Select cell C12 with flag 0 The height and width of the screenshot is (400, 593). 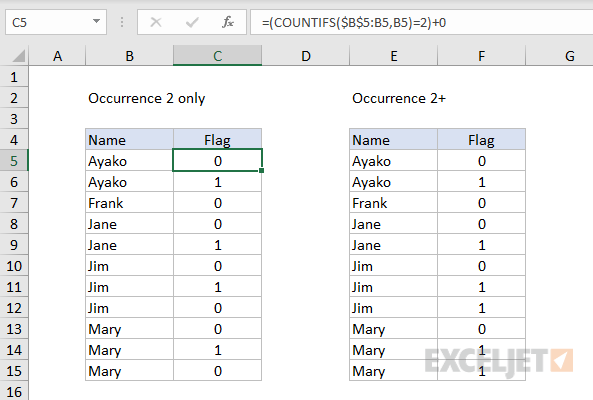point(217,308)
